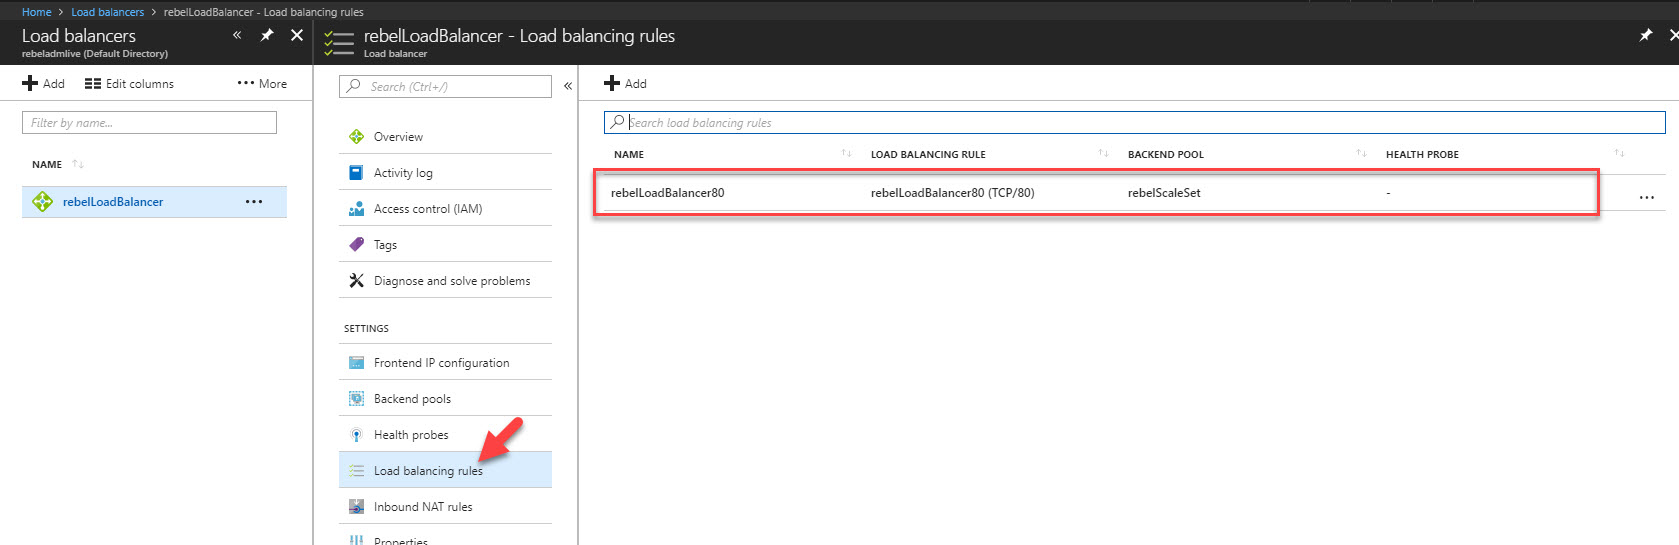Add a load balancer
Screen dimensions: 1679x545
pyautogui.click(x=44, y=84)
